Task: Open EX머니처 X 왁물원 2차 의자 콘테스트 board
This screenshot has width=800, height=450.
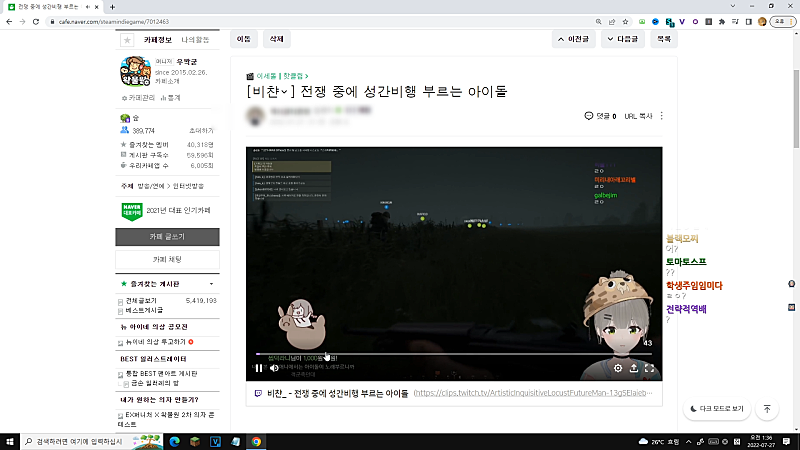Action: pos(166,419)
